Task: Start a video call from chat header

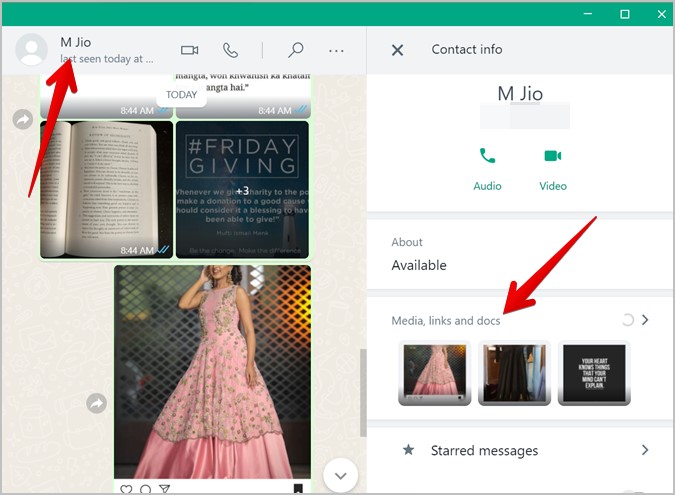Action: click(189, 50)
